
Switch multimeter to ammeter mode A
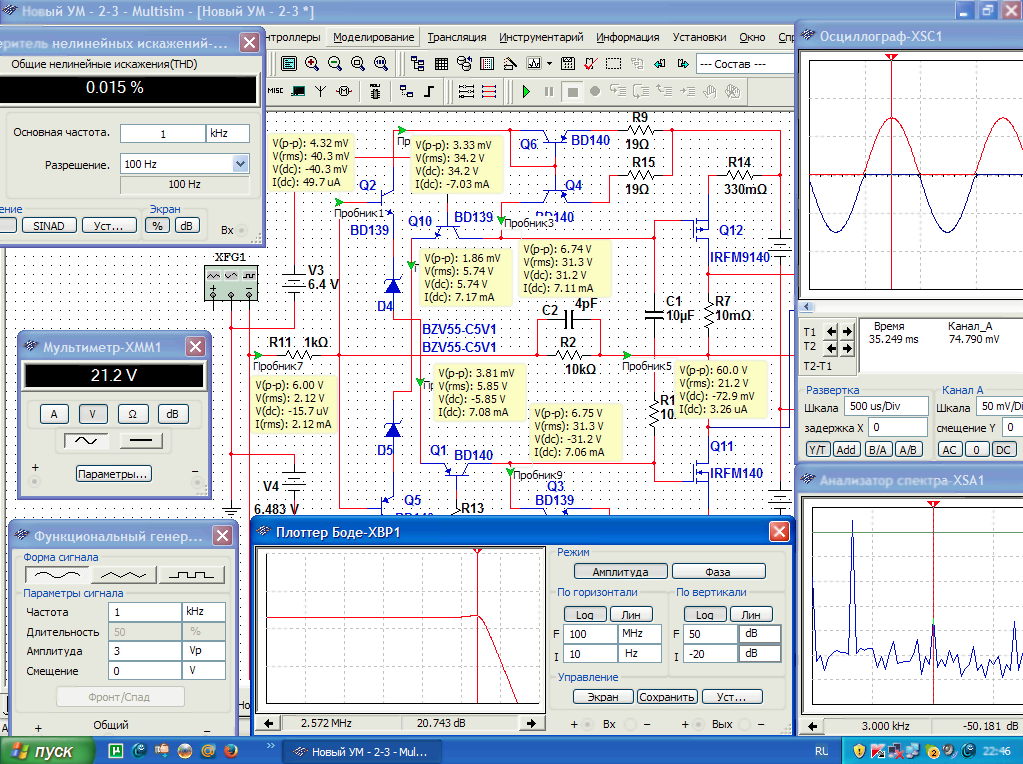54,414
